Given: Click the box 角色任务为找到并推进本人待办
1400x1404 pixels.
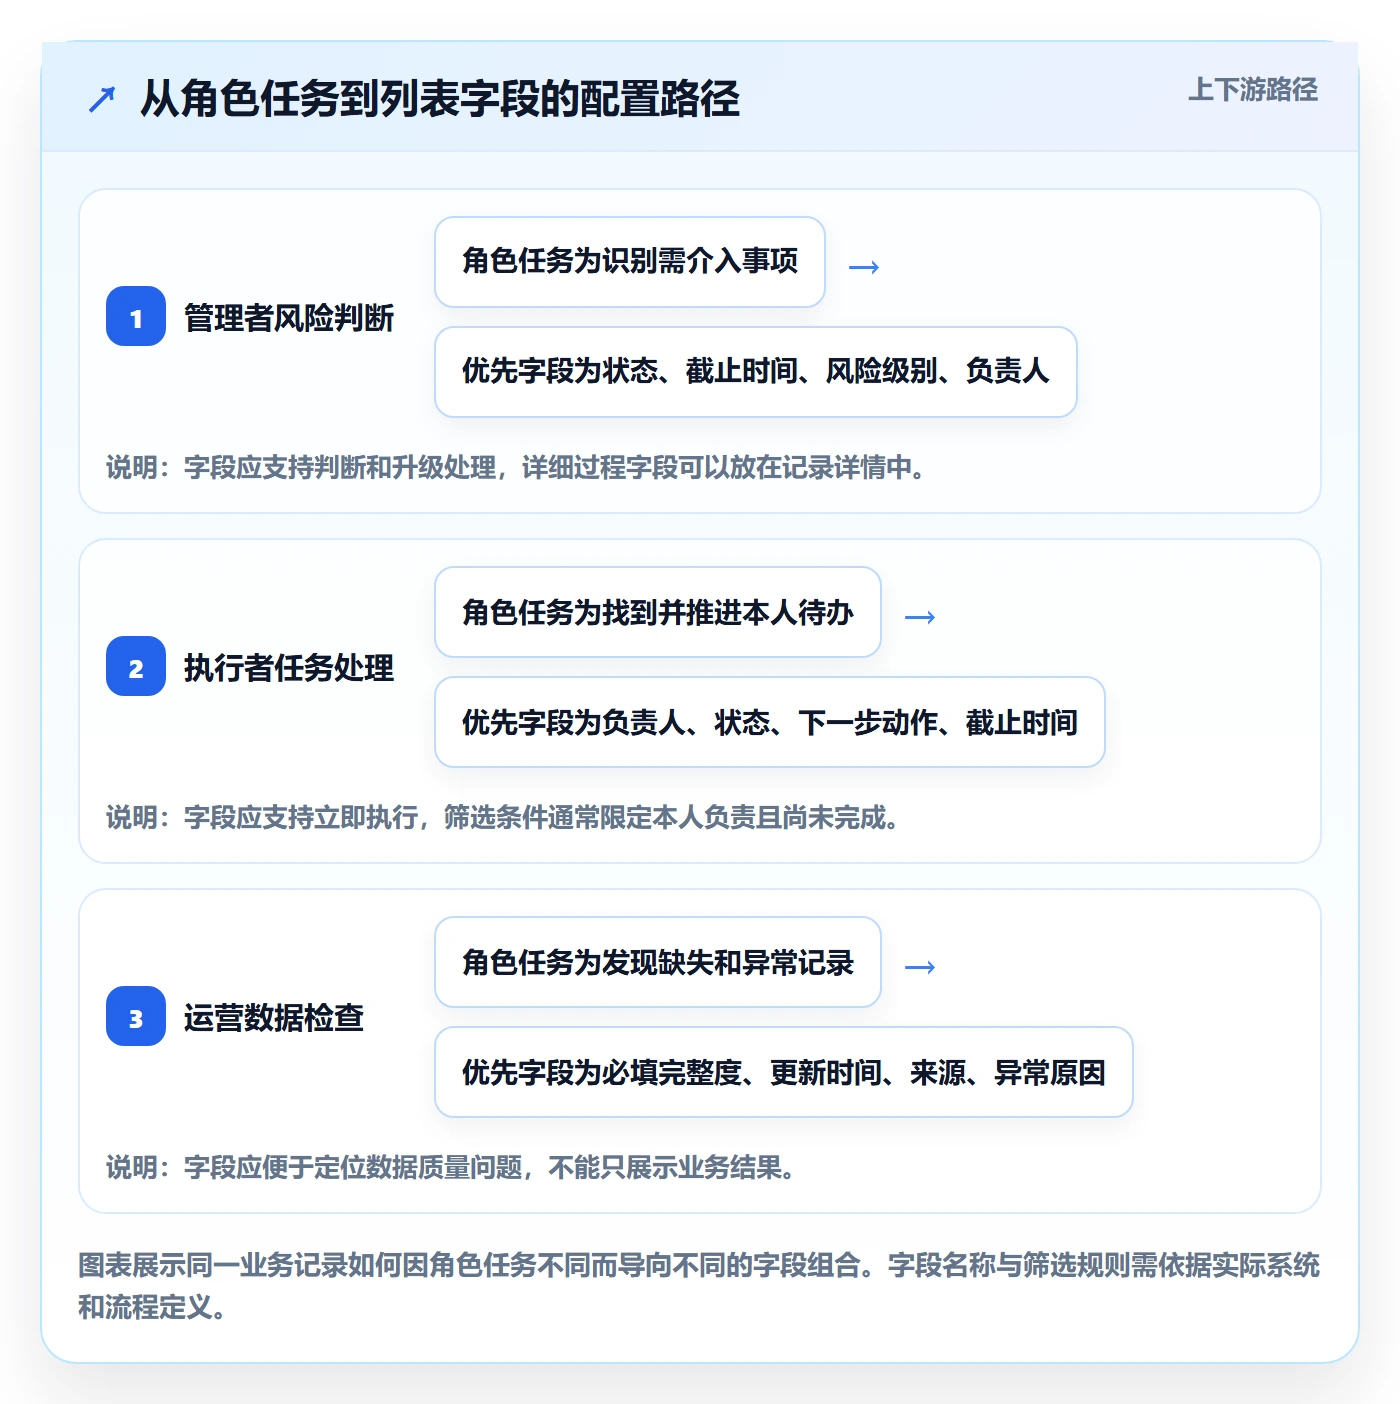Looking at the screenshot, I should [x=658, y=612].
